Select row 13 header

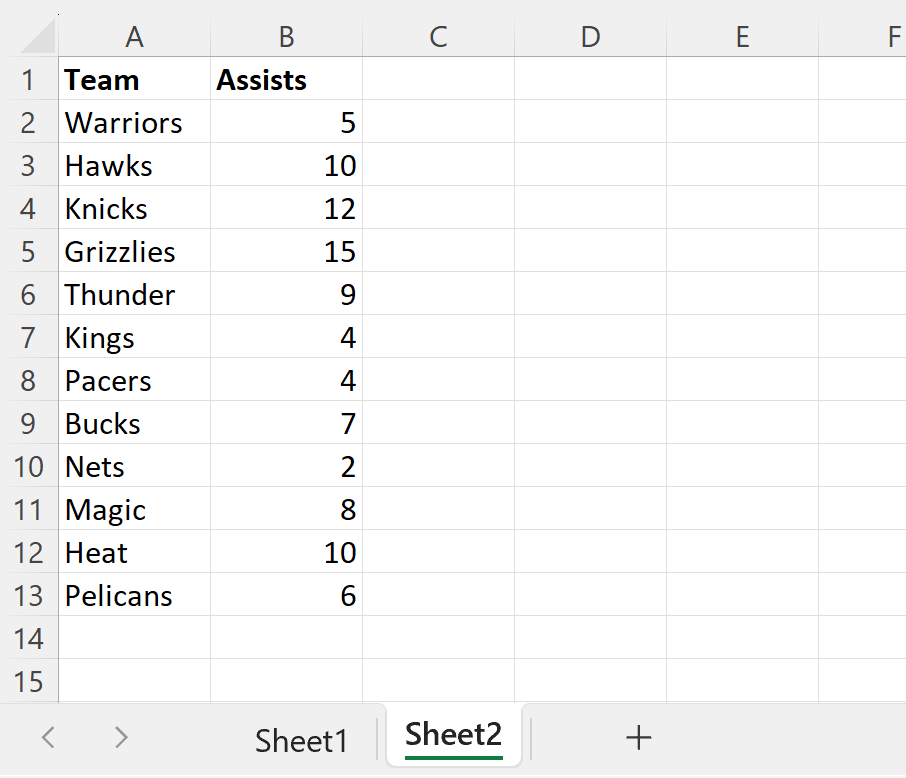tap(29, 595)
